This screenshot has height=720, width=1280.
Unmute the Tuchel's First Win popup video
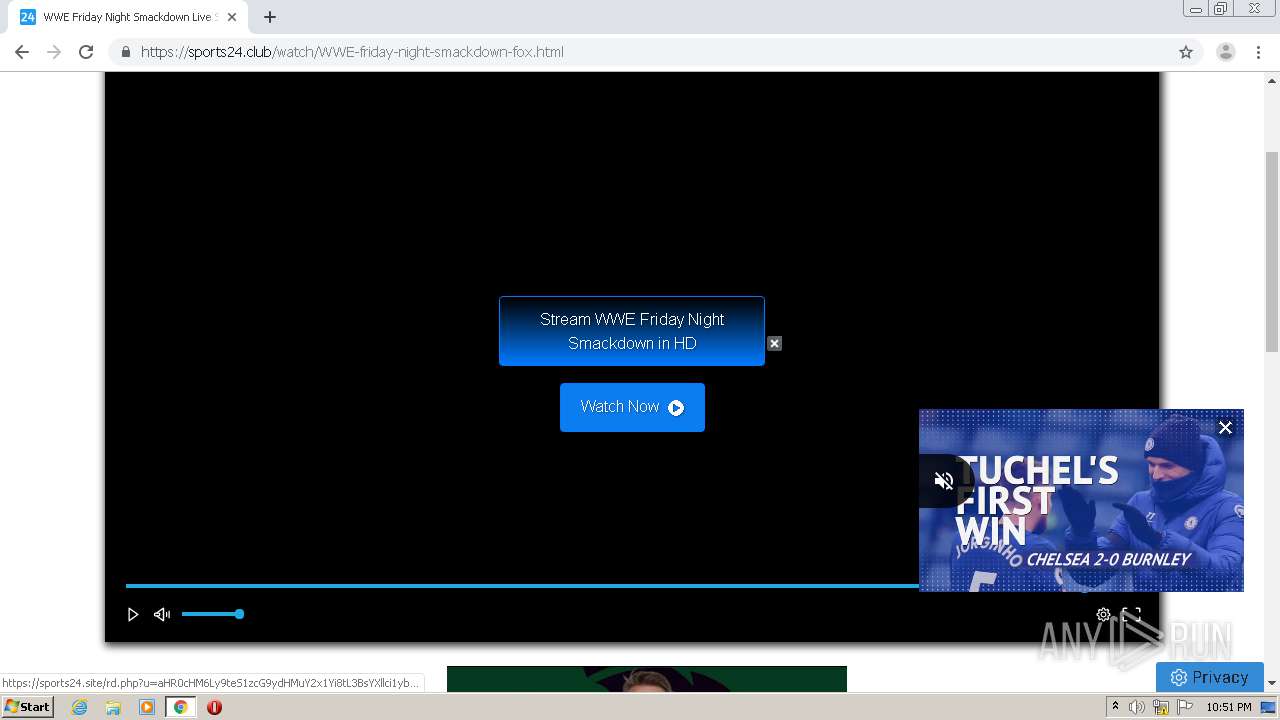(x=943, y=481)
